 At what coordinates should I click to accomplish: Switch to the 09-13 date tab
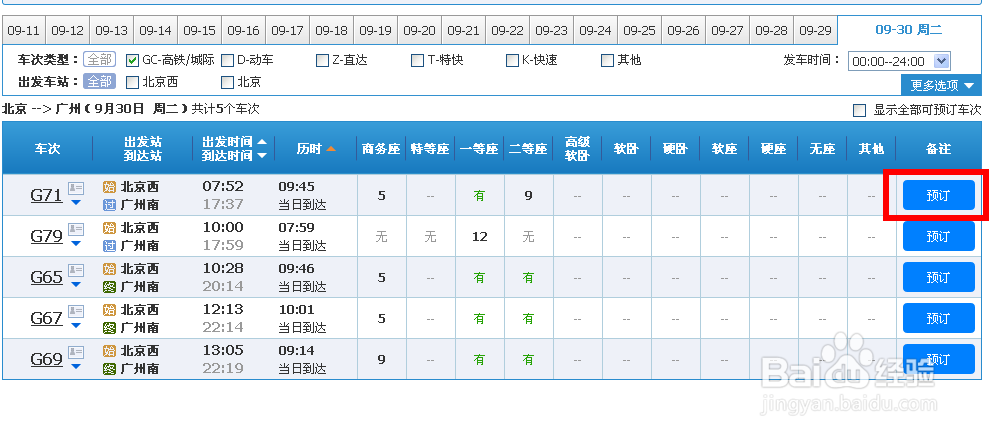(x=112, y=30)
